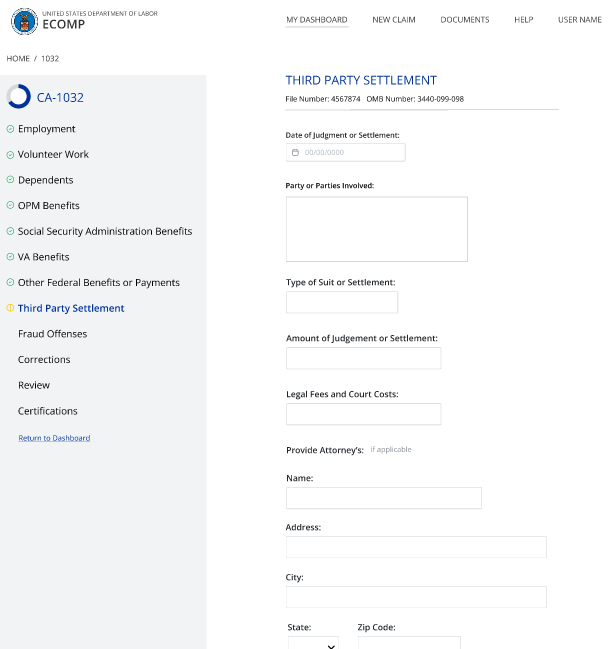This screenshot has width=615, height=649.
Task: Click the Department of Labor seal logo
Action: coord(24,20)
